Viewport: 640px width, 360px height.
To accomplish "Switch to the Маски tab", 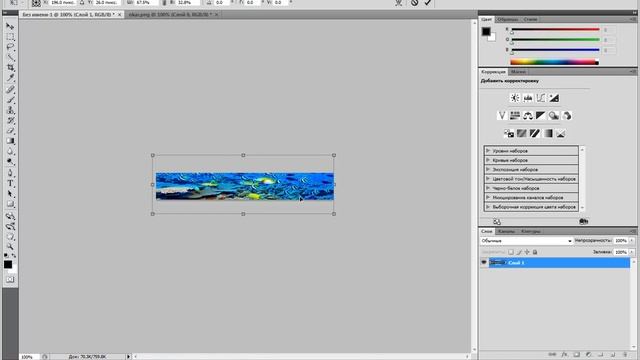I will coord(518,72).
